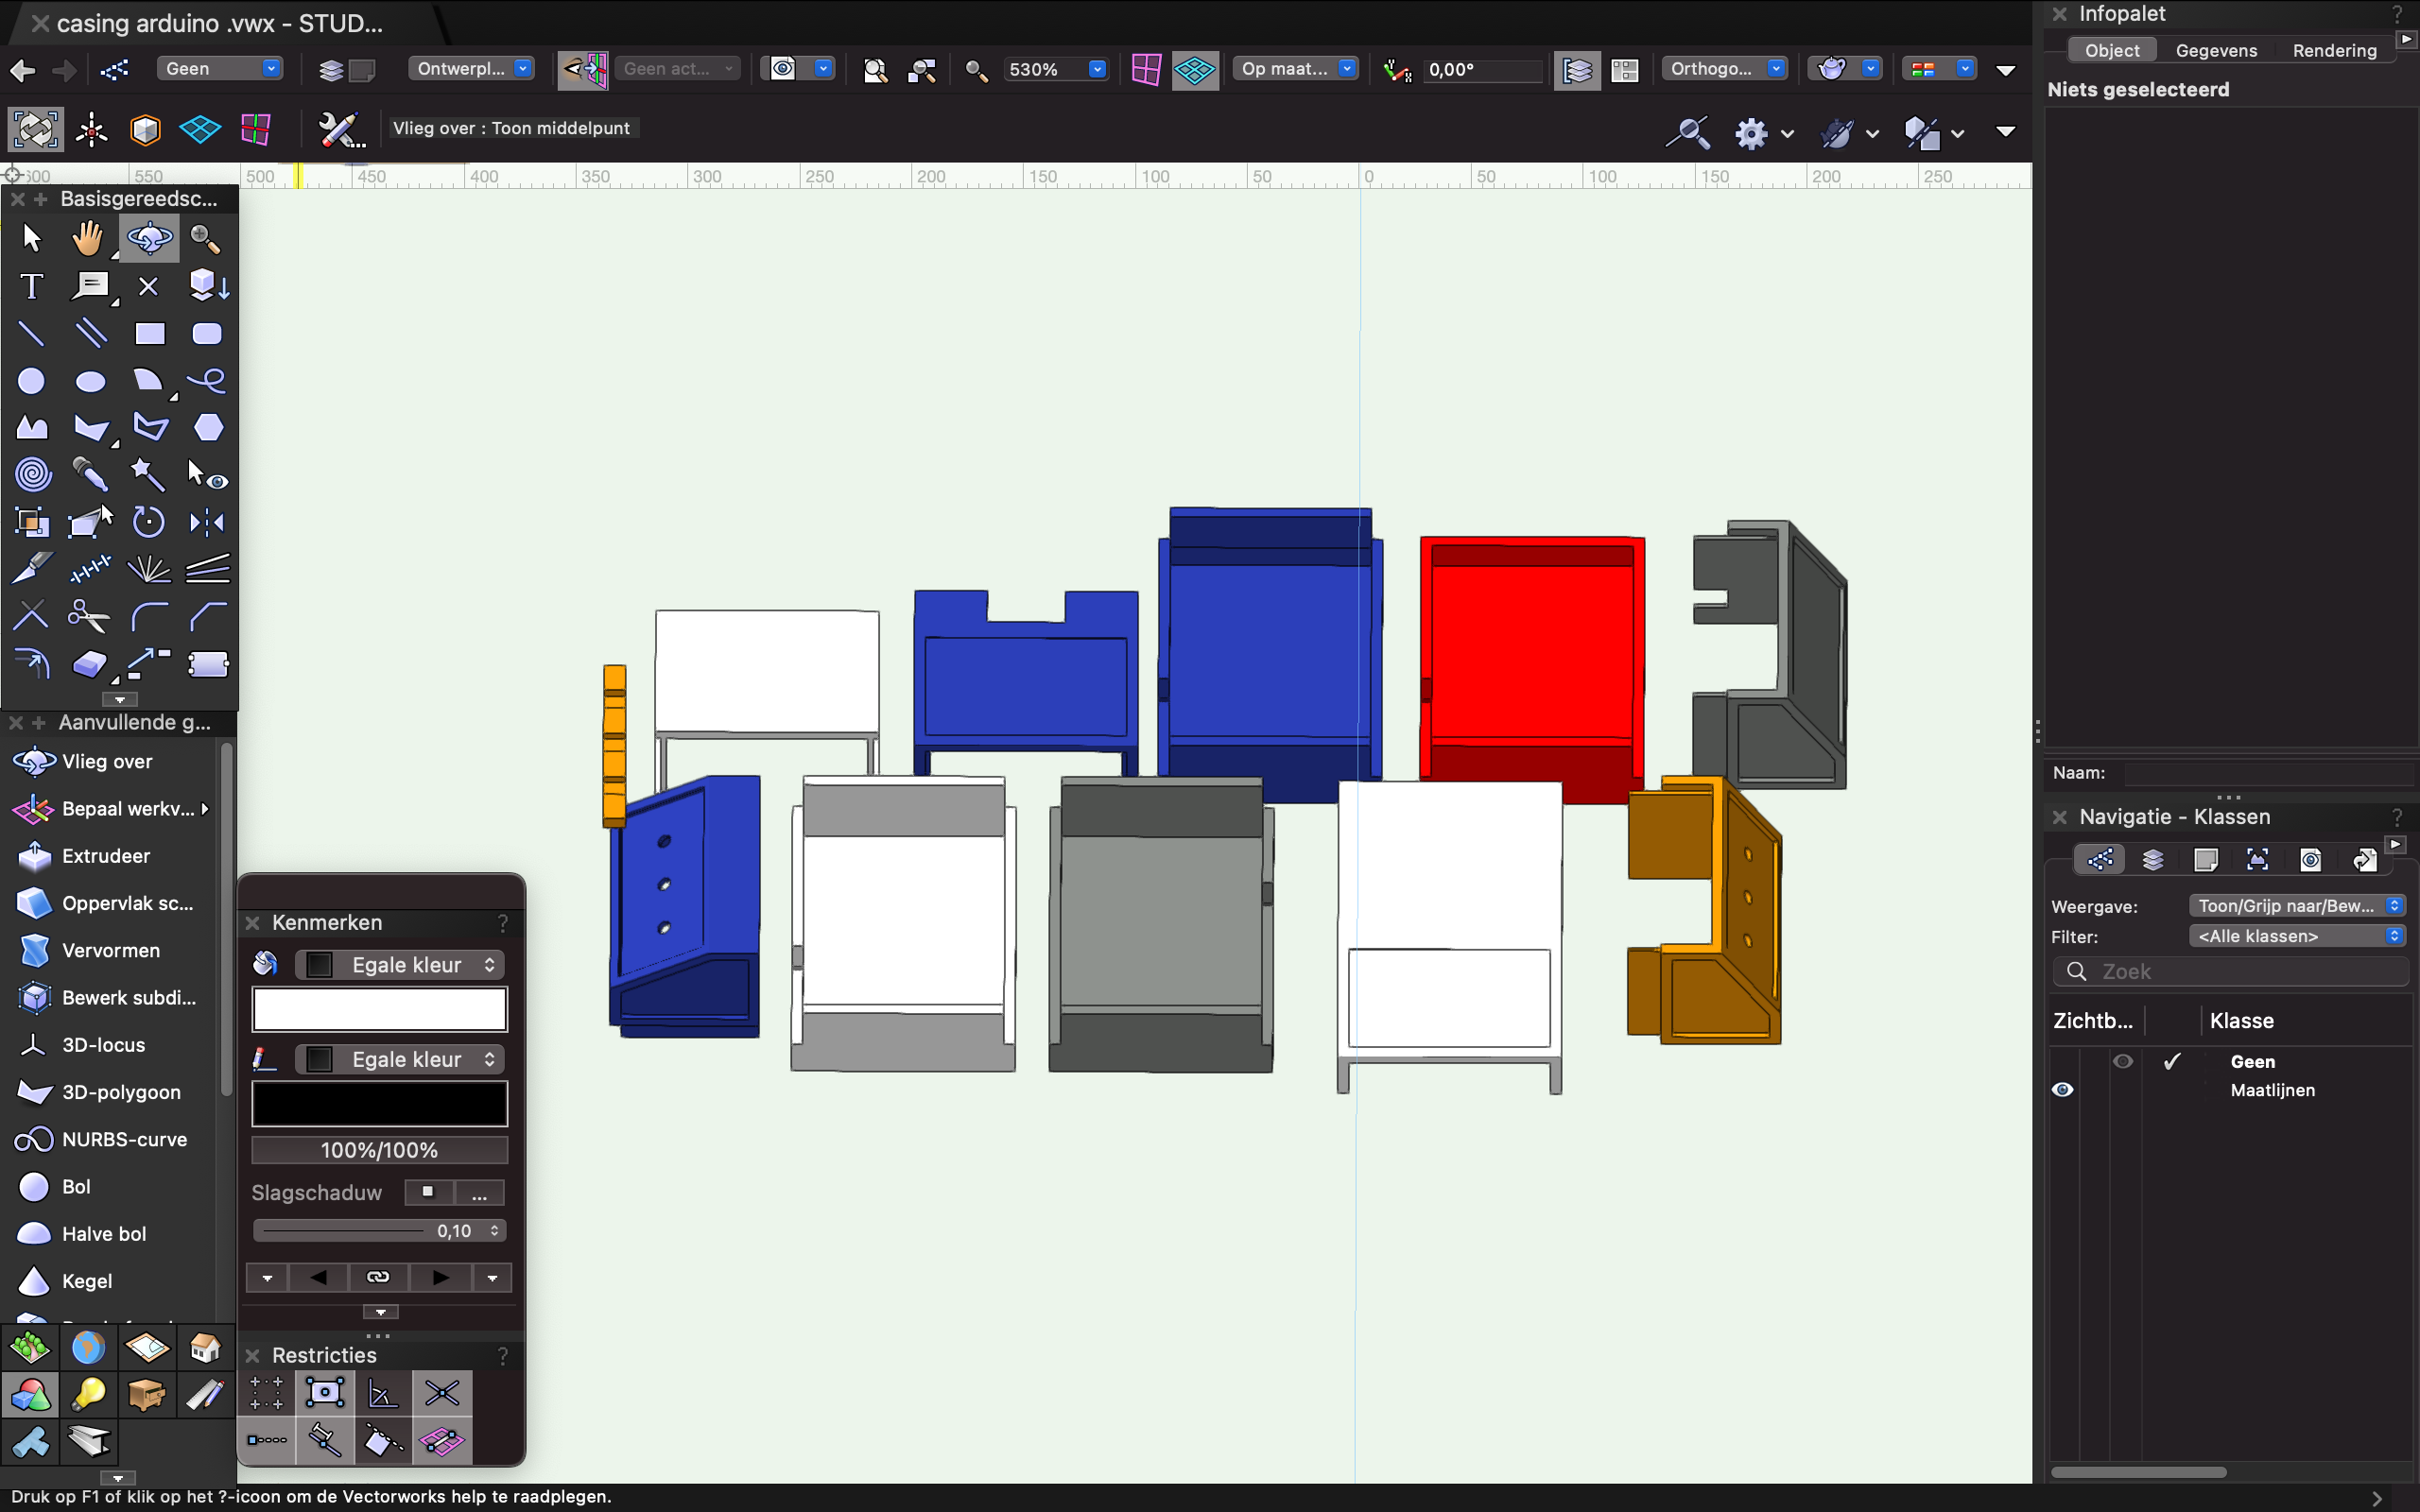The width and height of the screenshot is (2420, 1512).
Task: Toggle Snap to Object restriction
Action: pyautogui.click(x=325, y=1393)
